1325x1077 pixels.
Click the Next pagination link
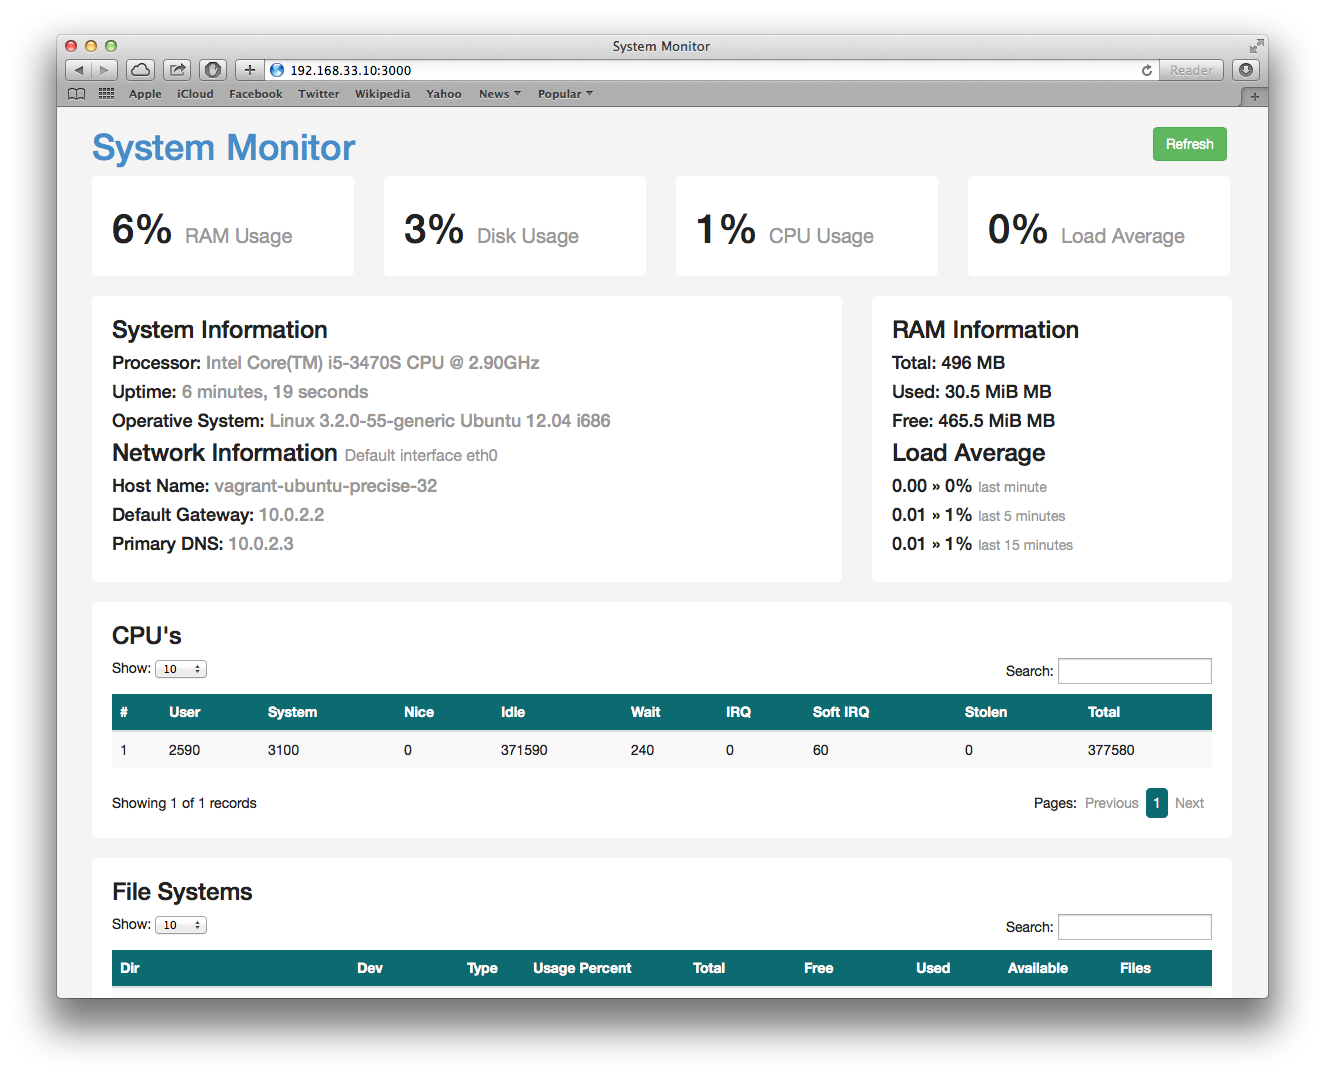[x=1189, y=803]
